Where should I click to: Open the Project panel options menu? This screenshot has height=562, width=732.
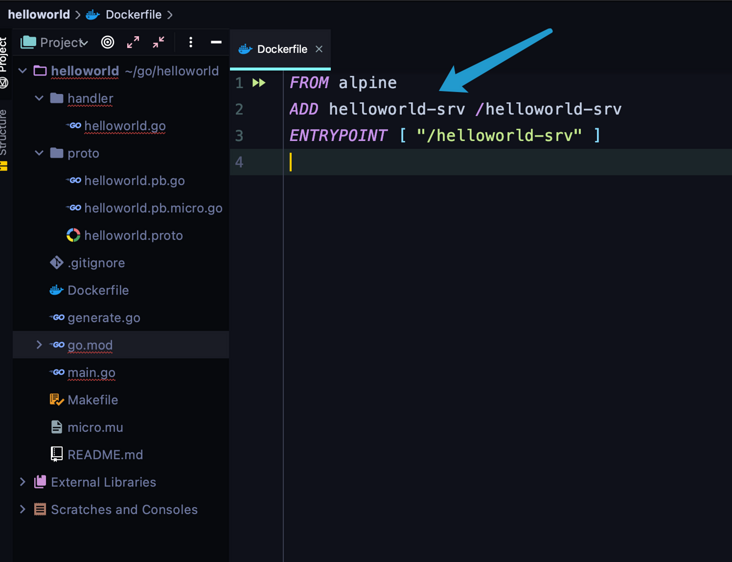[x=190, y=42]
